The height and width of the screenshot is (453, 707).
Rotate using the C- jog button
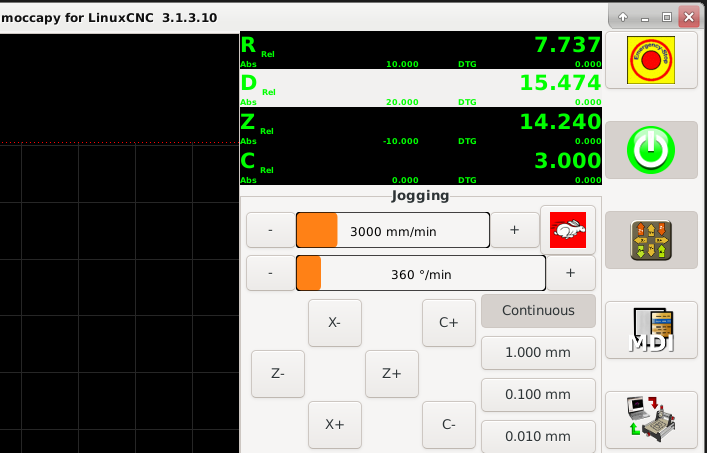448,424
